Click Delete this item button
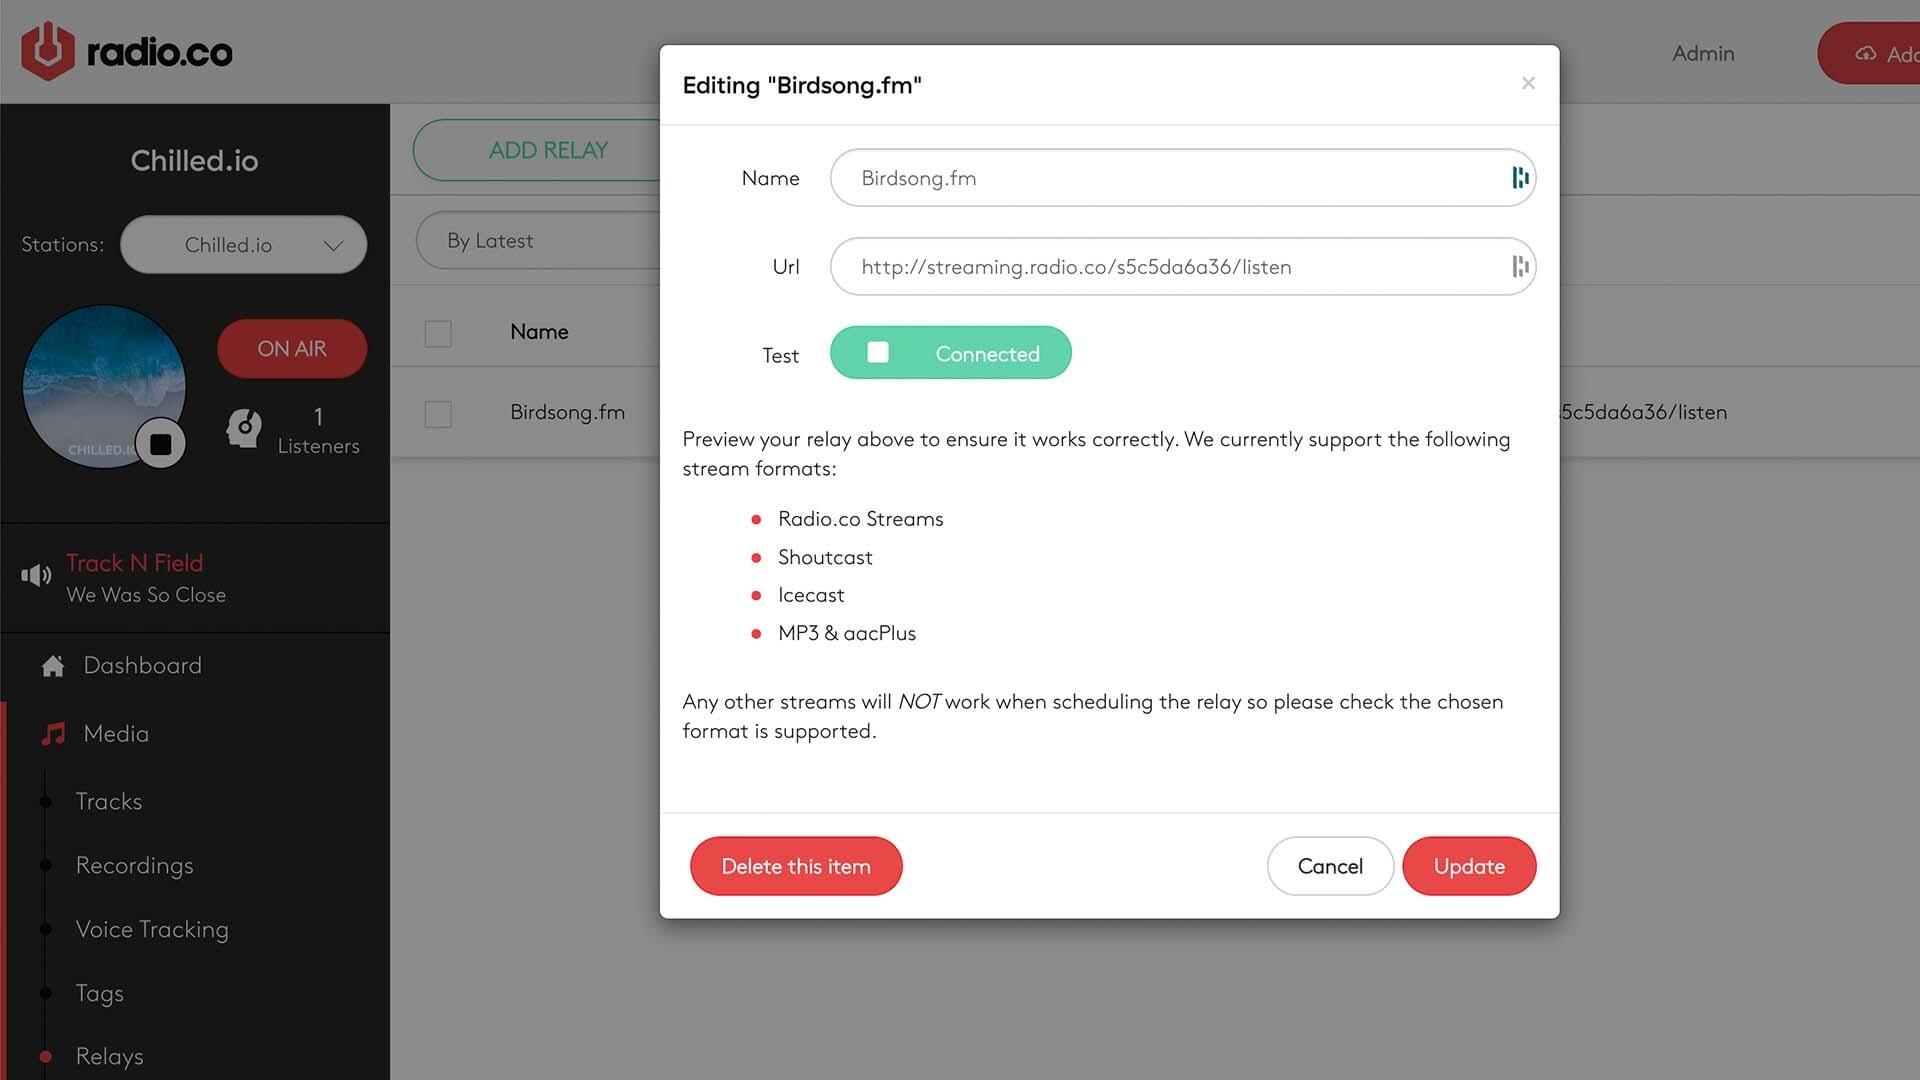Screen dimensions: 1920x1080 [x=796, y=866]
